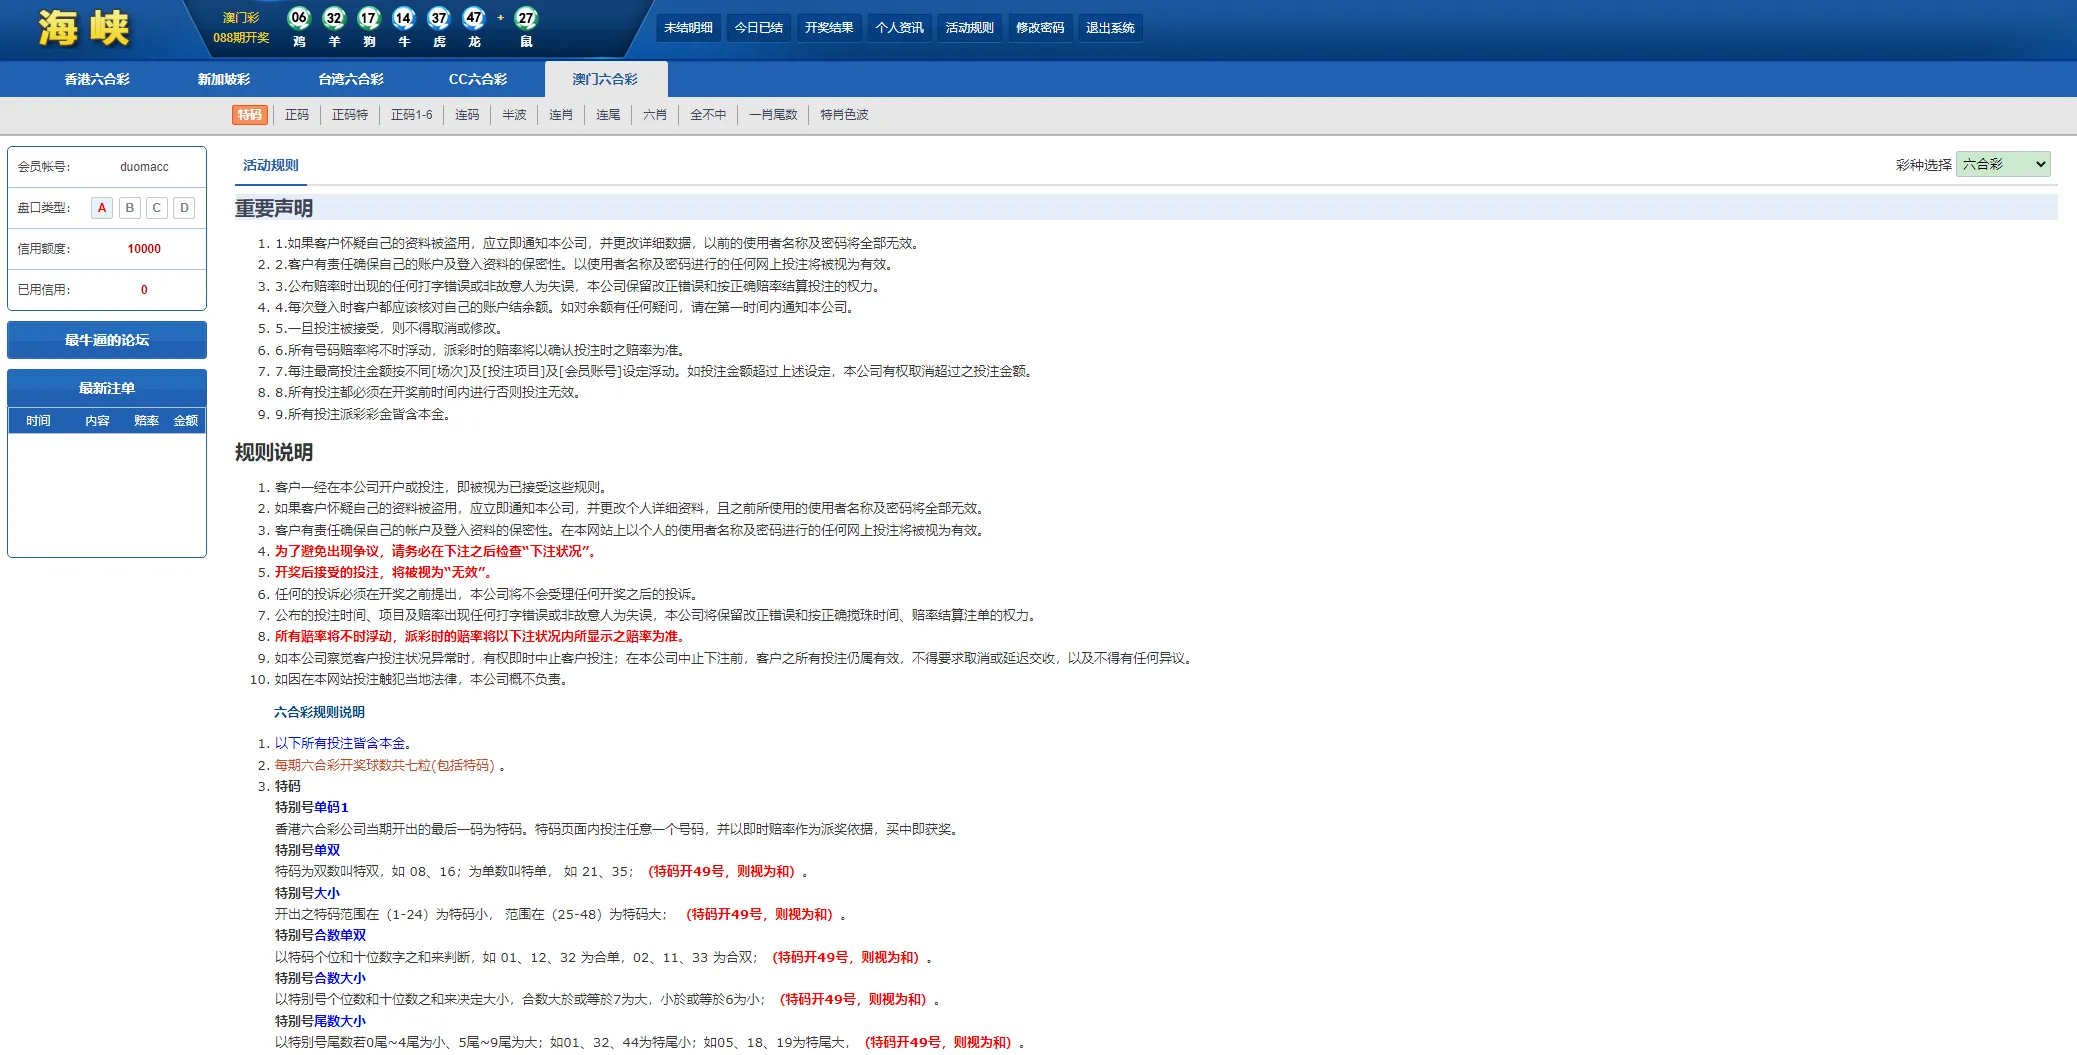Click the ball icon 14 ox
Image resolution: width=2077 pixels, height=1055 pixels.
click(x=404, y=16)
